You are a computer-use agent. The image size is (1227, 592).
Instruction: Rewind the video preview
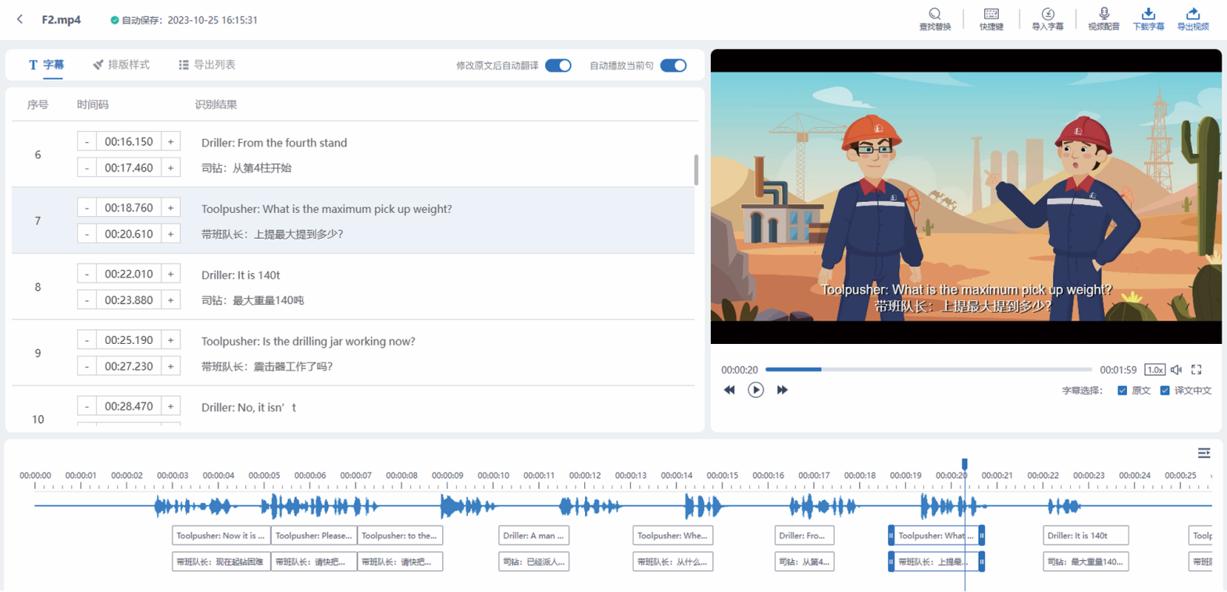[729, 390]
